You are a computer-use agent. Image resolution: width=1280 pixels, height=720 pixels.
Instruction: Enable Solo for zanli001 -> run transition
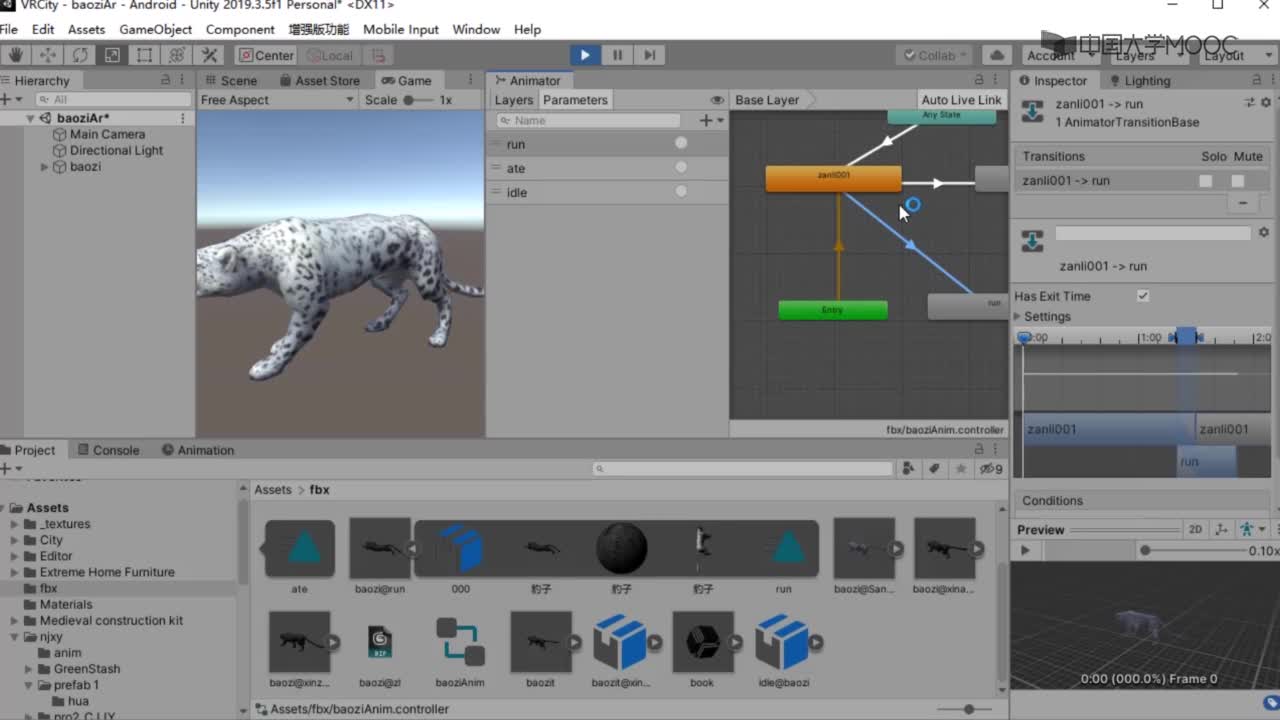[1206, 181]
